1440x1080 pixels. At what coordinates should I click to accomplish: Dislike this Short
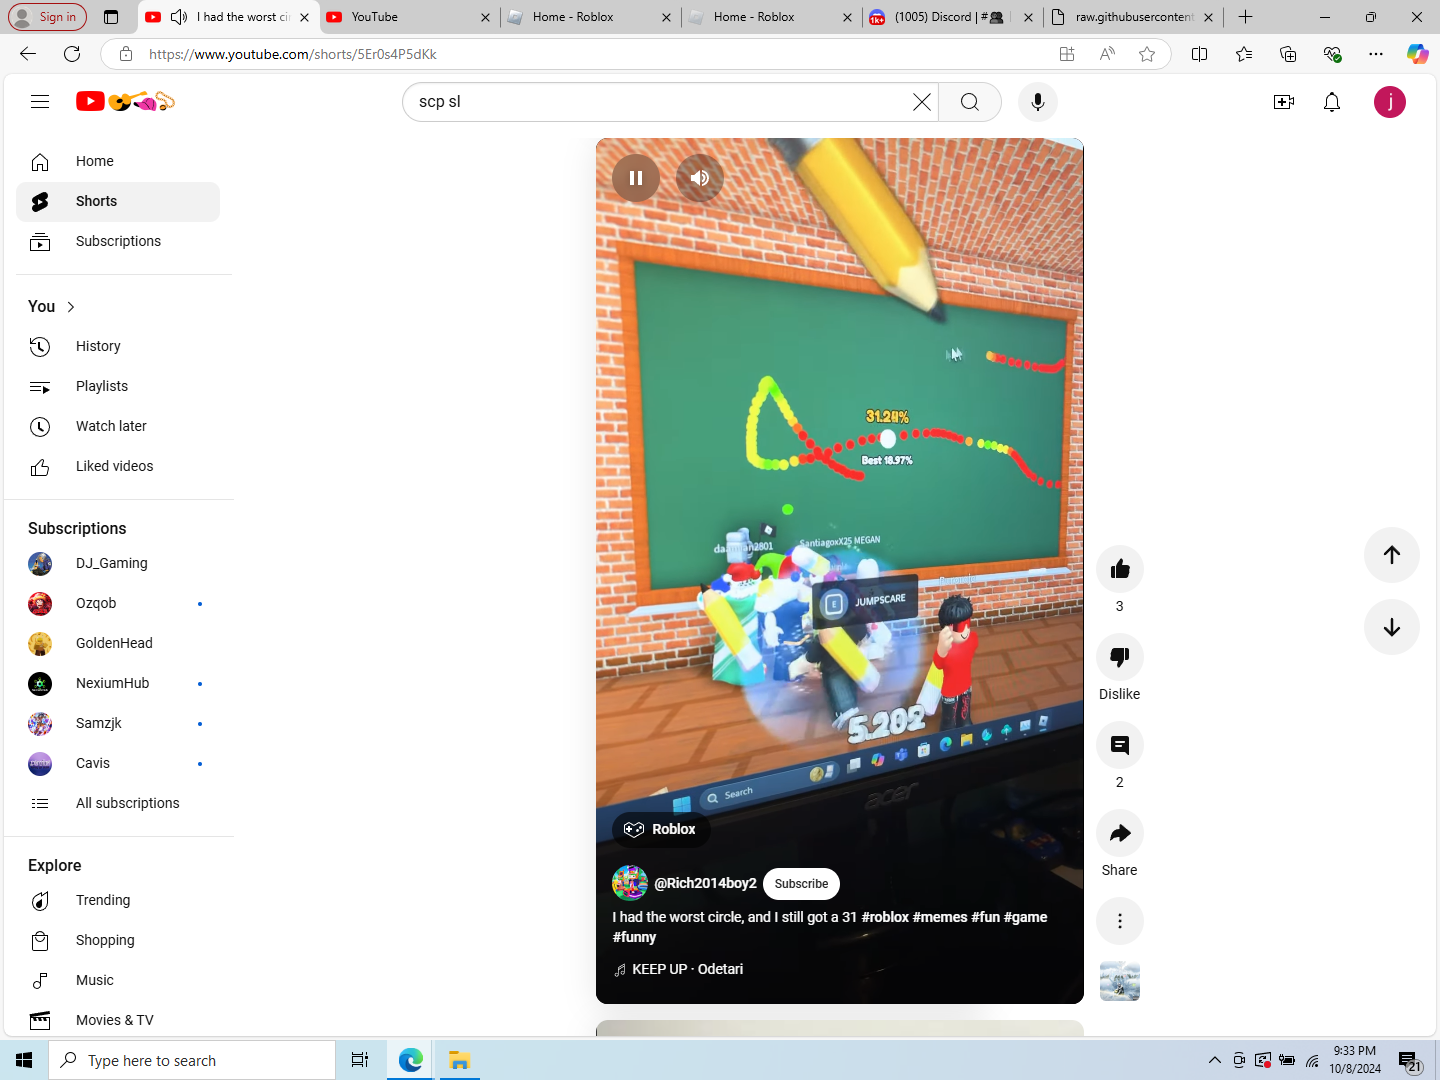pos(1120,657)
